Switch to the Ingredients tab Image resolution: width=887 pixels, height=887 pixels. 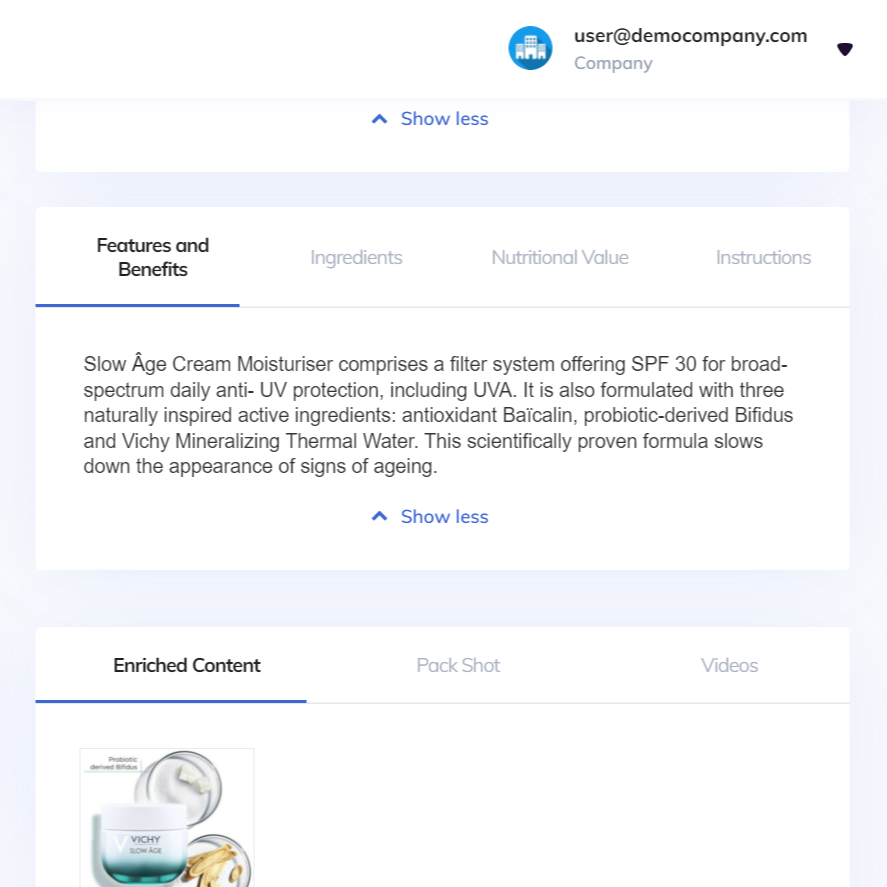tap(356, 257)
